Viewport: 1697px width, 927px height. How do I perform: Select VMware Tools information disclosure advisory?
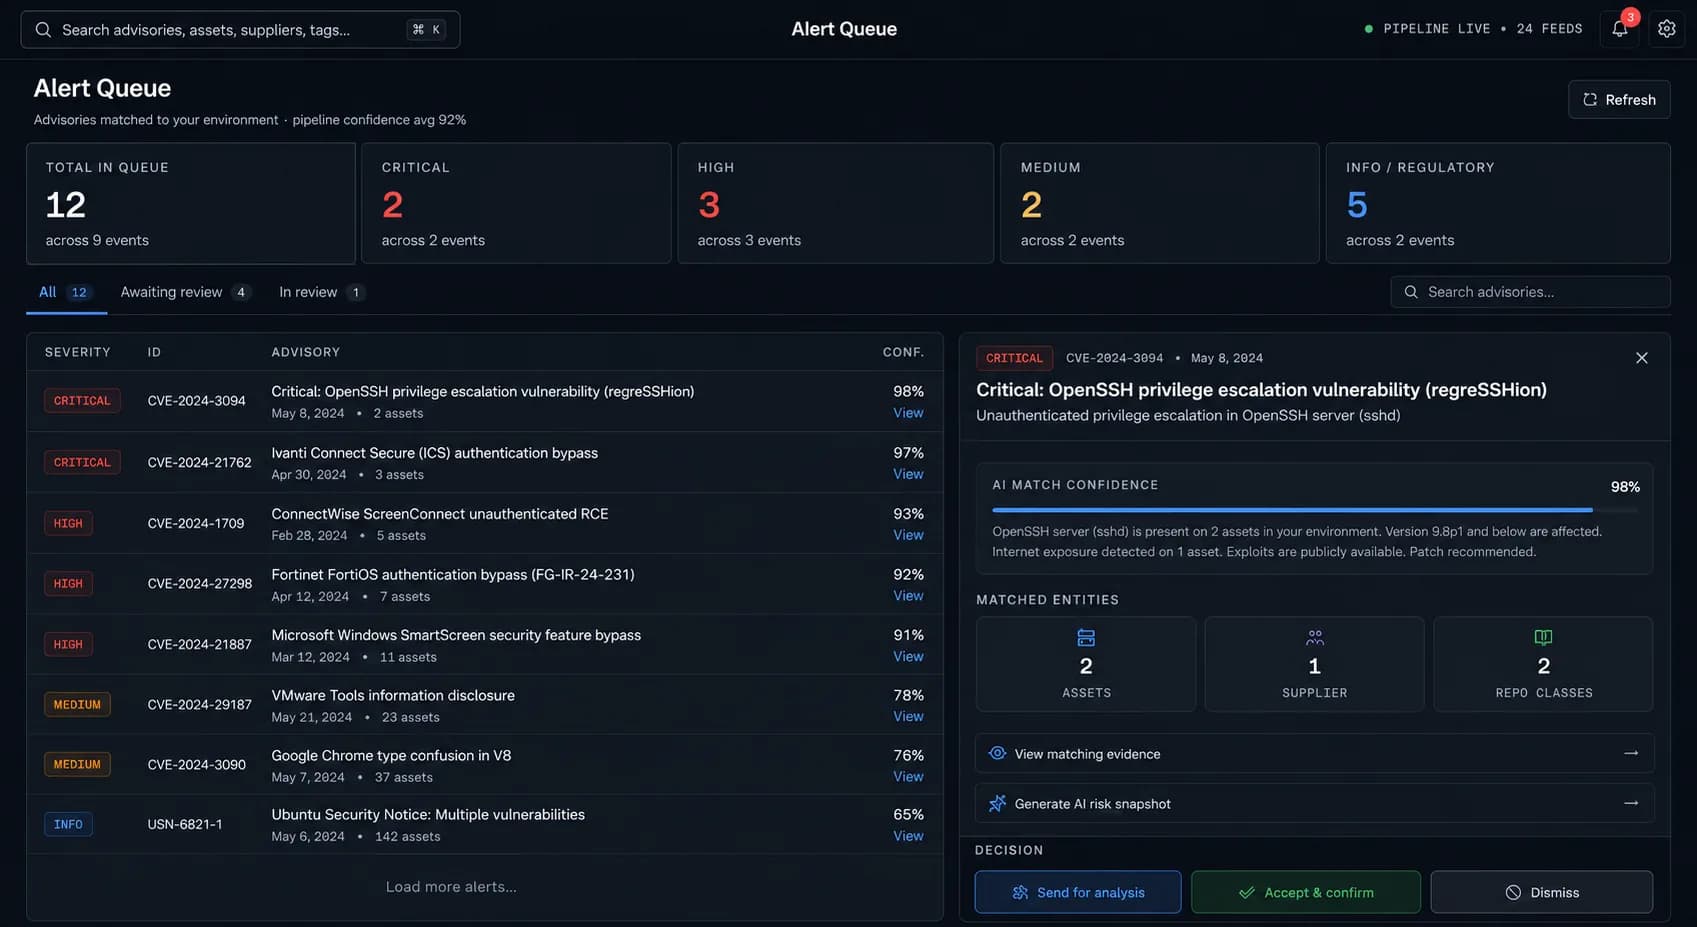[x=393, y=695]
